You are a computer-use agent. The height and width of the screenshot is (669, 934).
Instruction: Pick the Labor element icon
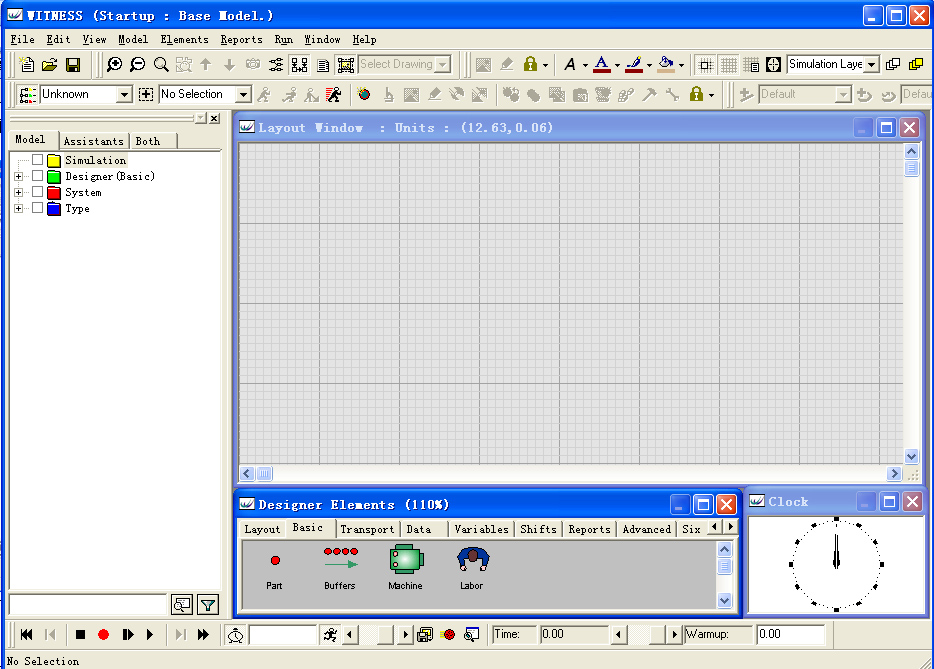click(x=471, y=559)
